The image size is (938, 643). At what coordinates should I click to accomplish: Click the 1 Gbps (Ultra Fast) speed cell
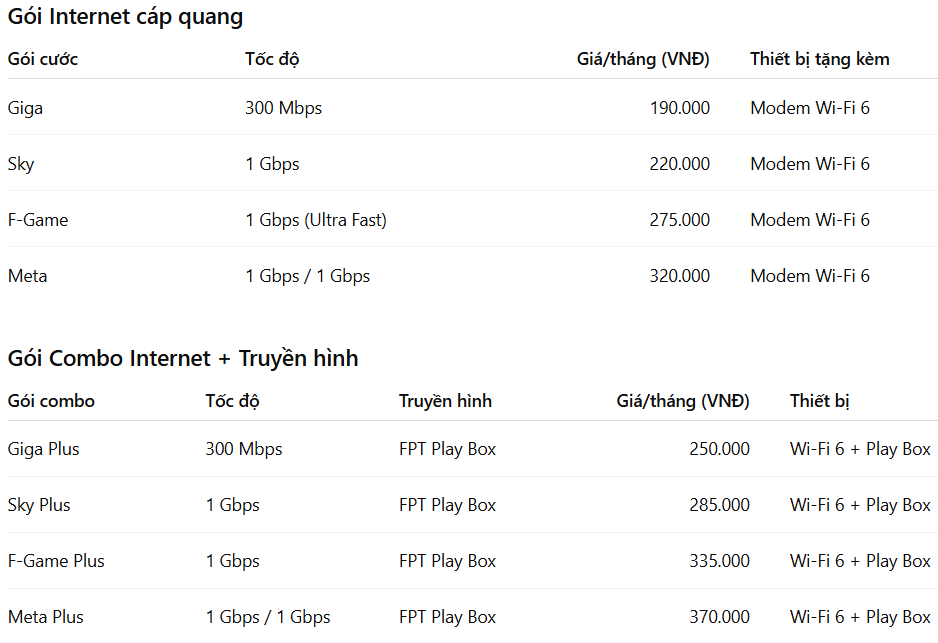[x=316, y=220]
